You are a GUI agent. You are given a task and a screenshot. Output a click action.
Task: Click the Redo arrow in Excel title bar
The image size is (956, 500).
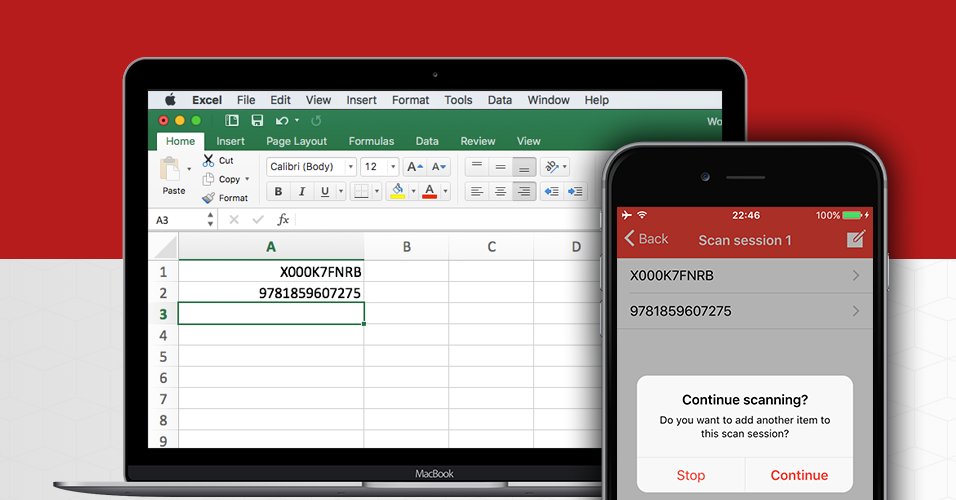(x=316, y=121)
